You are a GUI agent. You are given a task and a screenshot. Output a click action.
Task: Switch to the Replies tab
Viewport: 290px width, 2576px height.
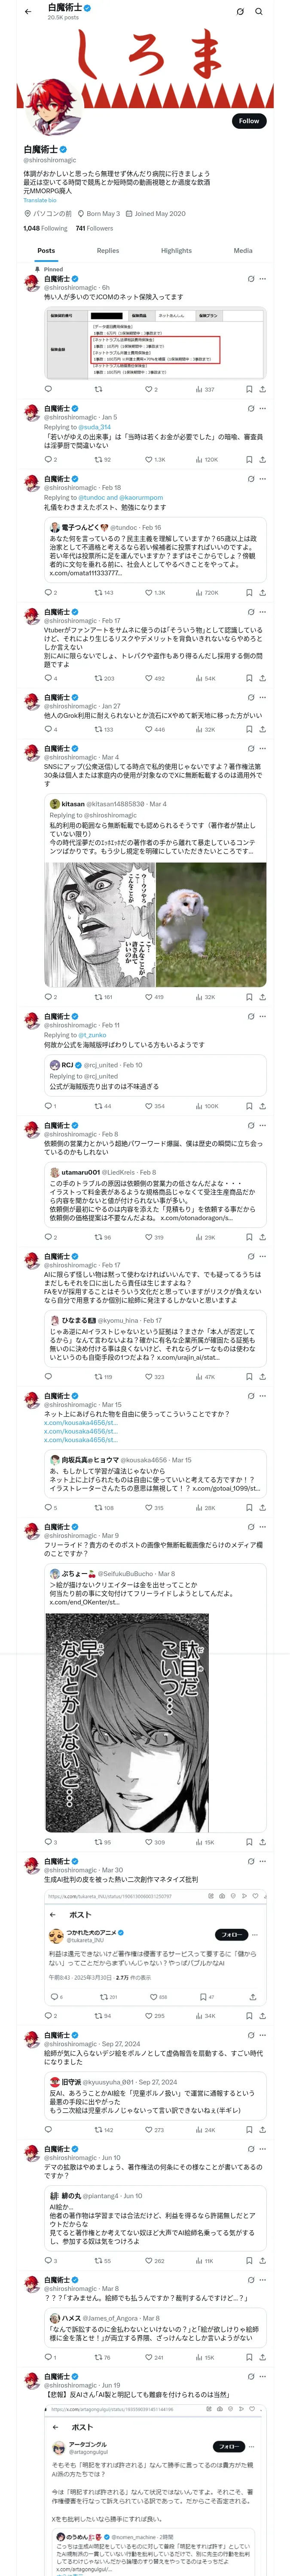click(108, 251)
